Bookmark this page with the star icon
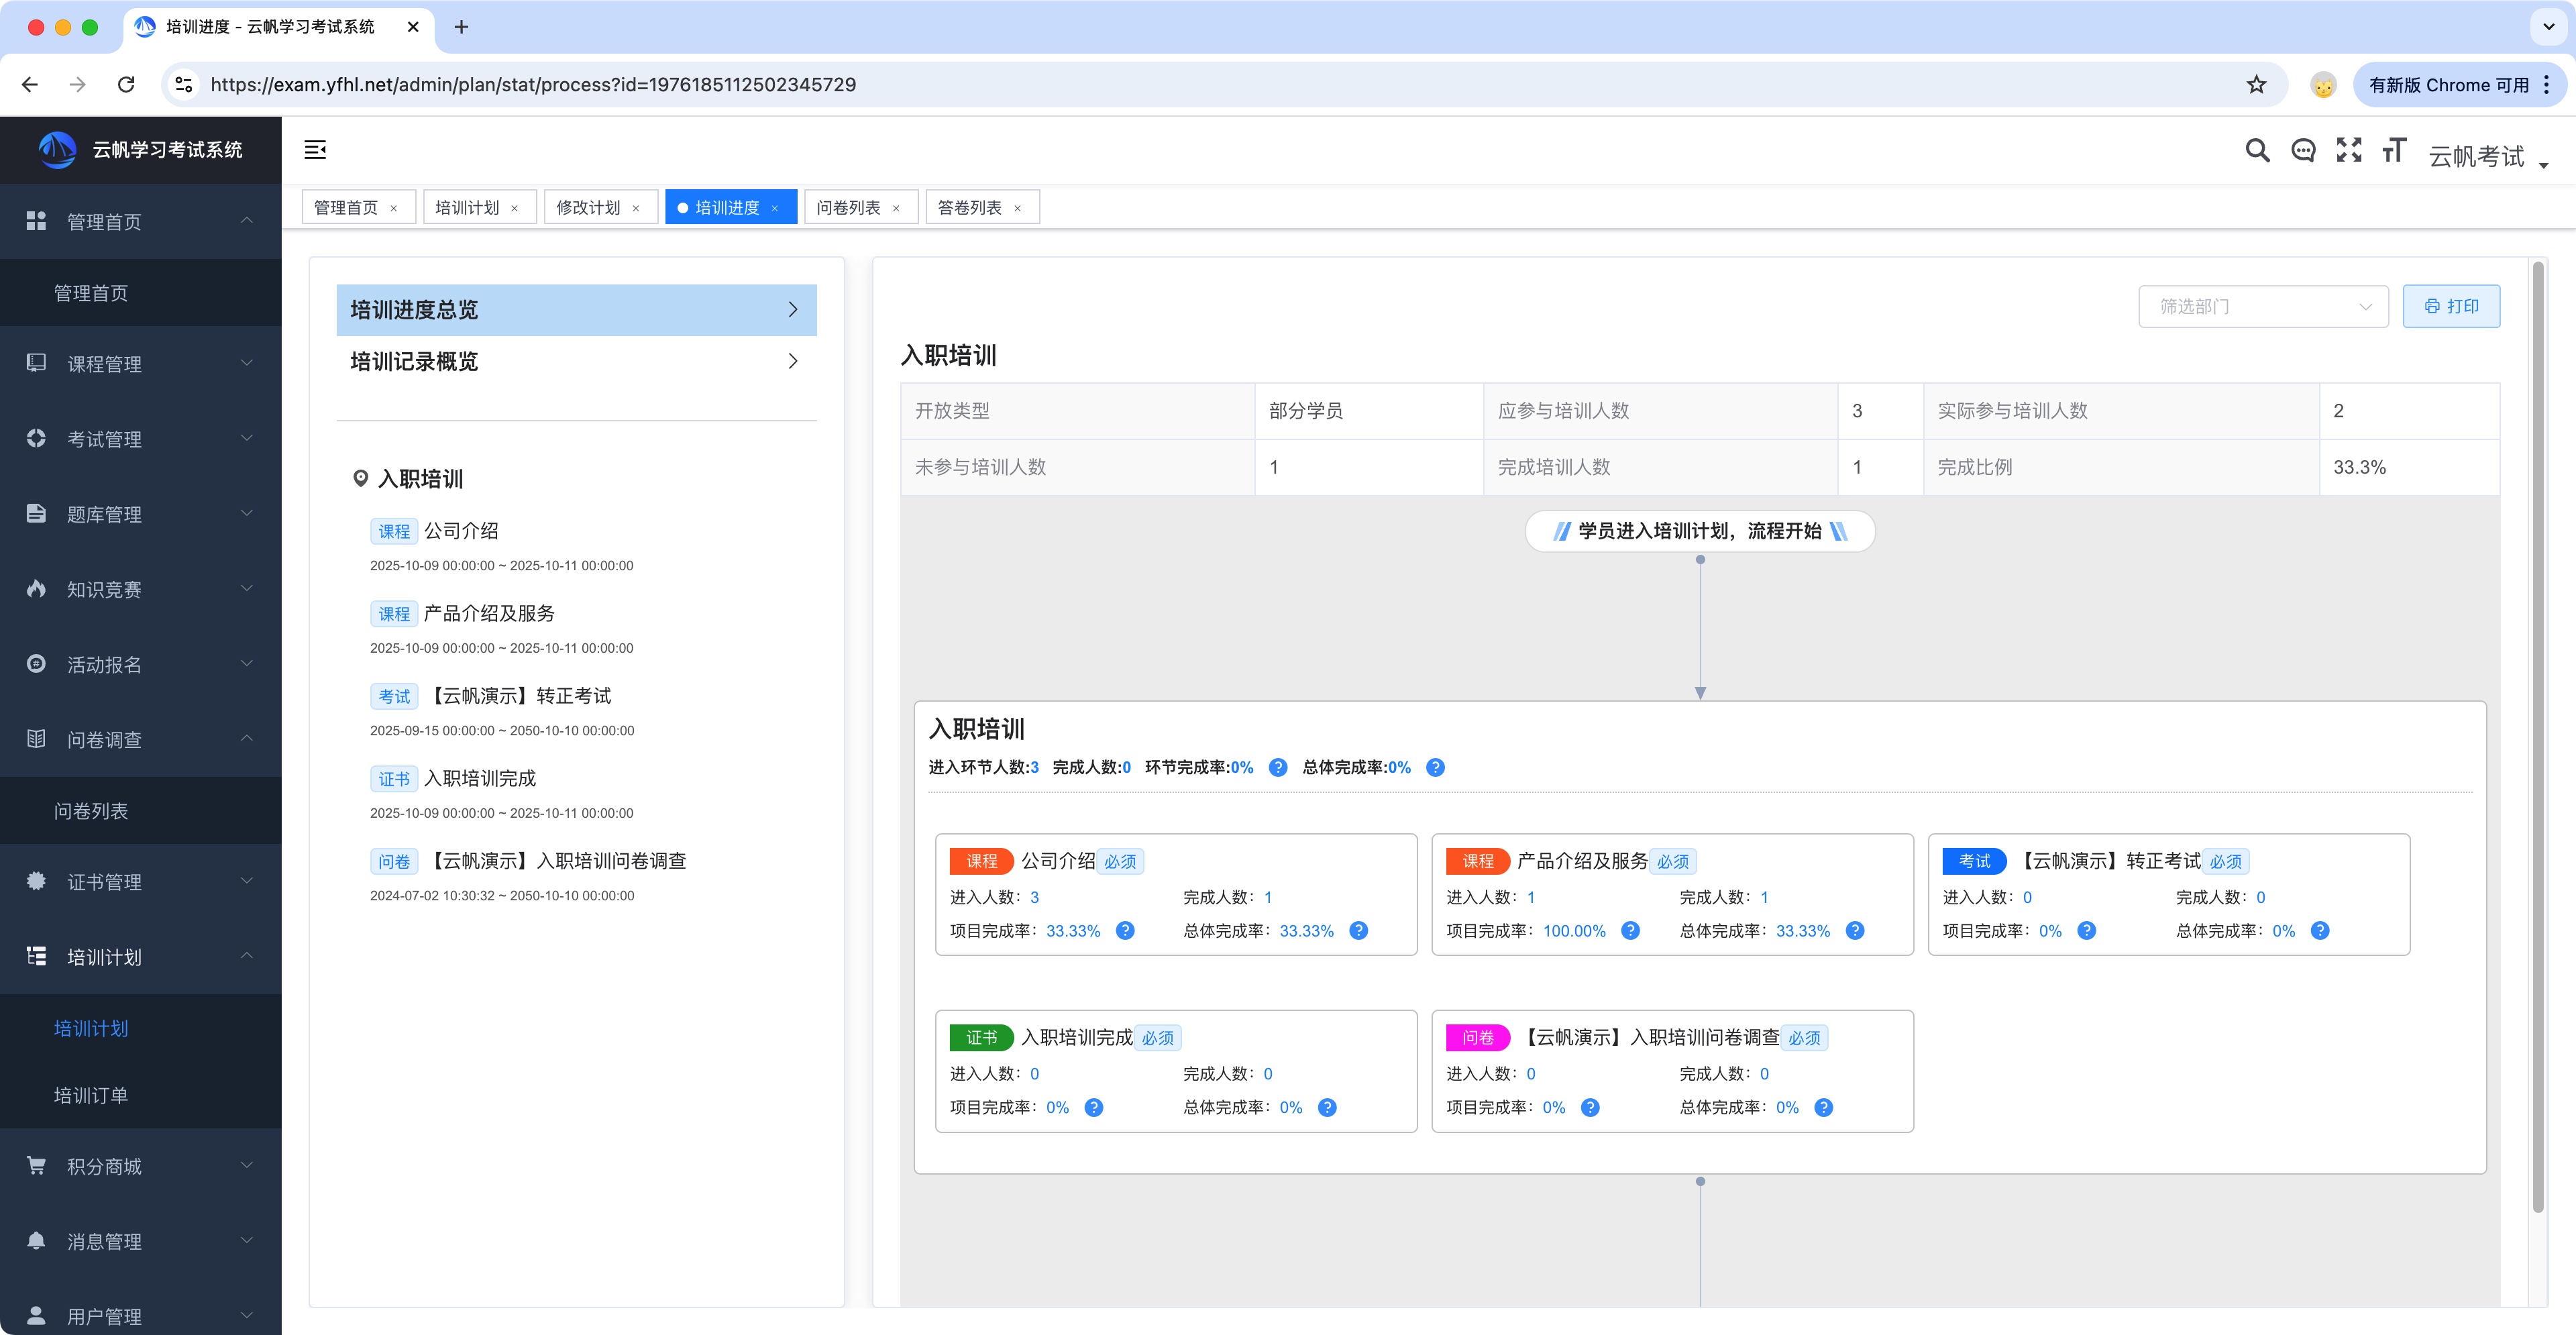Image resolution: width=2576 pixels, height=1335 pixels. pos(2256,85)
